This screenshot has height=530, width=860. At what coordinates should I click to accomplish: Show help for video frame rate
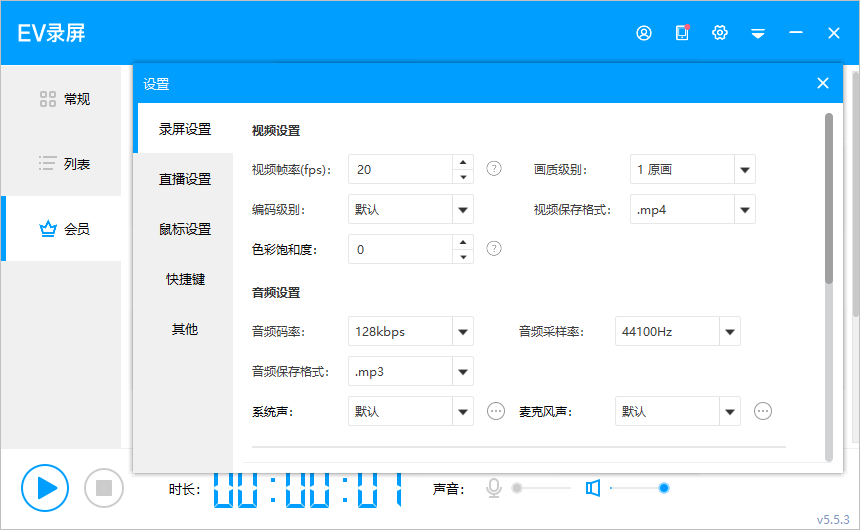pyautogui.click(x=494, y=168)
